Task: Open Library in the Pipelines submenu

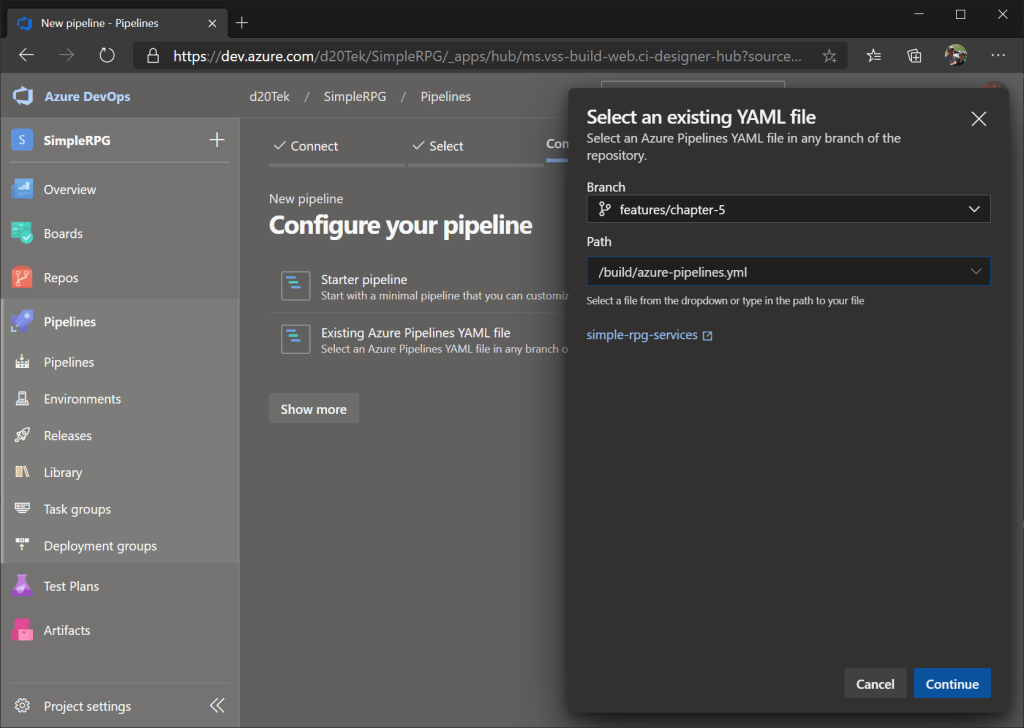Action: click(x=63, y=472)
